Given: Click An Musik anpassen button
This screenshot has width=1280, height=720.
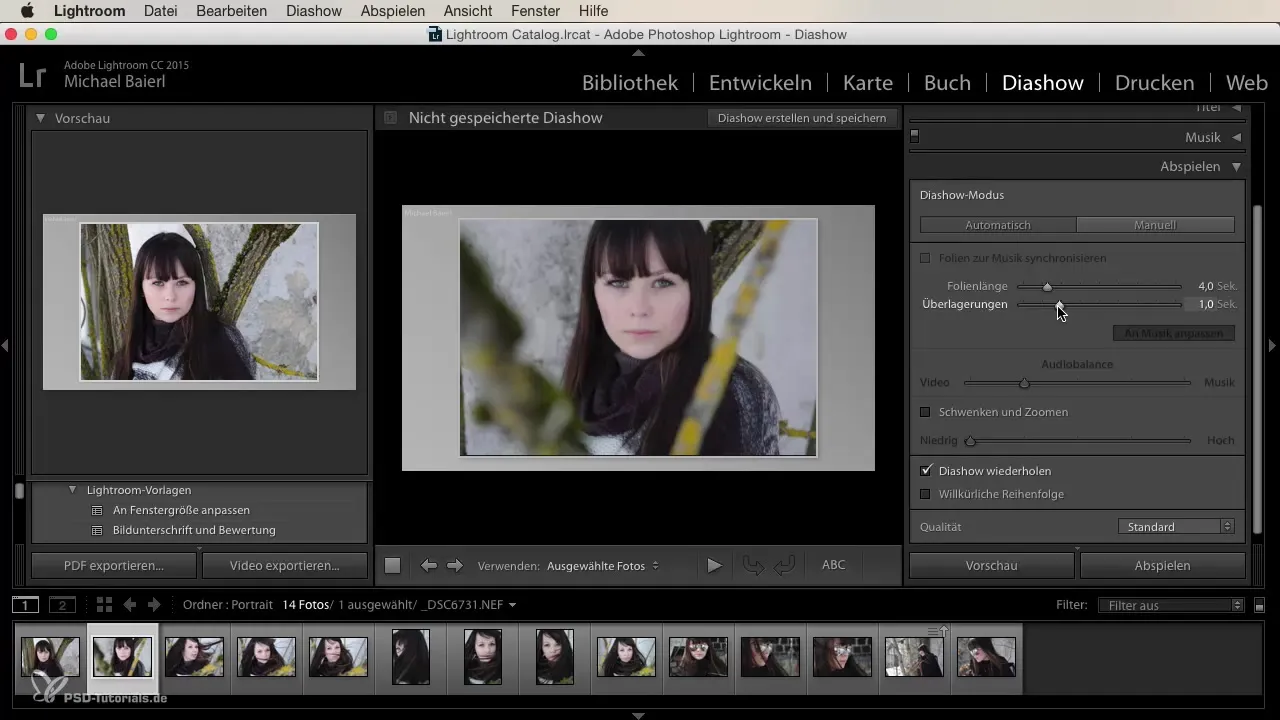Looking at the screenshot, I should [1174, 333].
